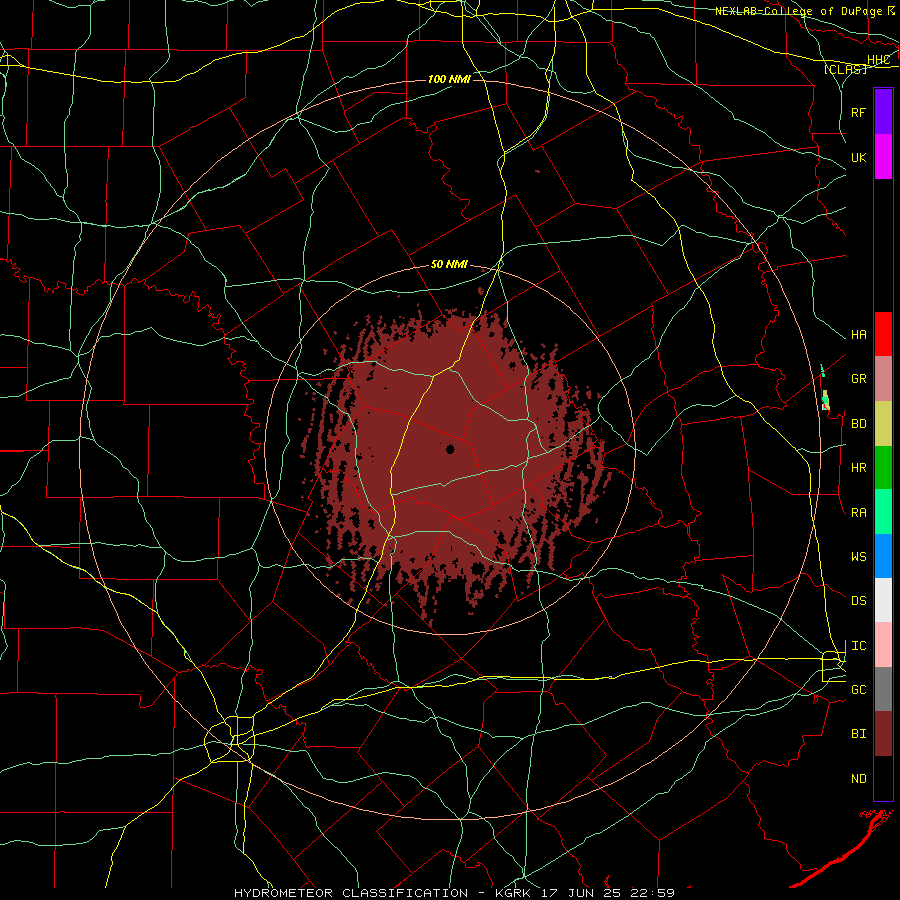Click the BI legend label
Viewport: 900px width, 900px height.
pos(859,734)
